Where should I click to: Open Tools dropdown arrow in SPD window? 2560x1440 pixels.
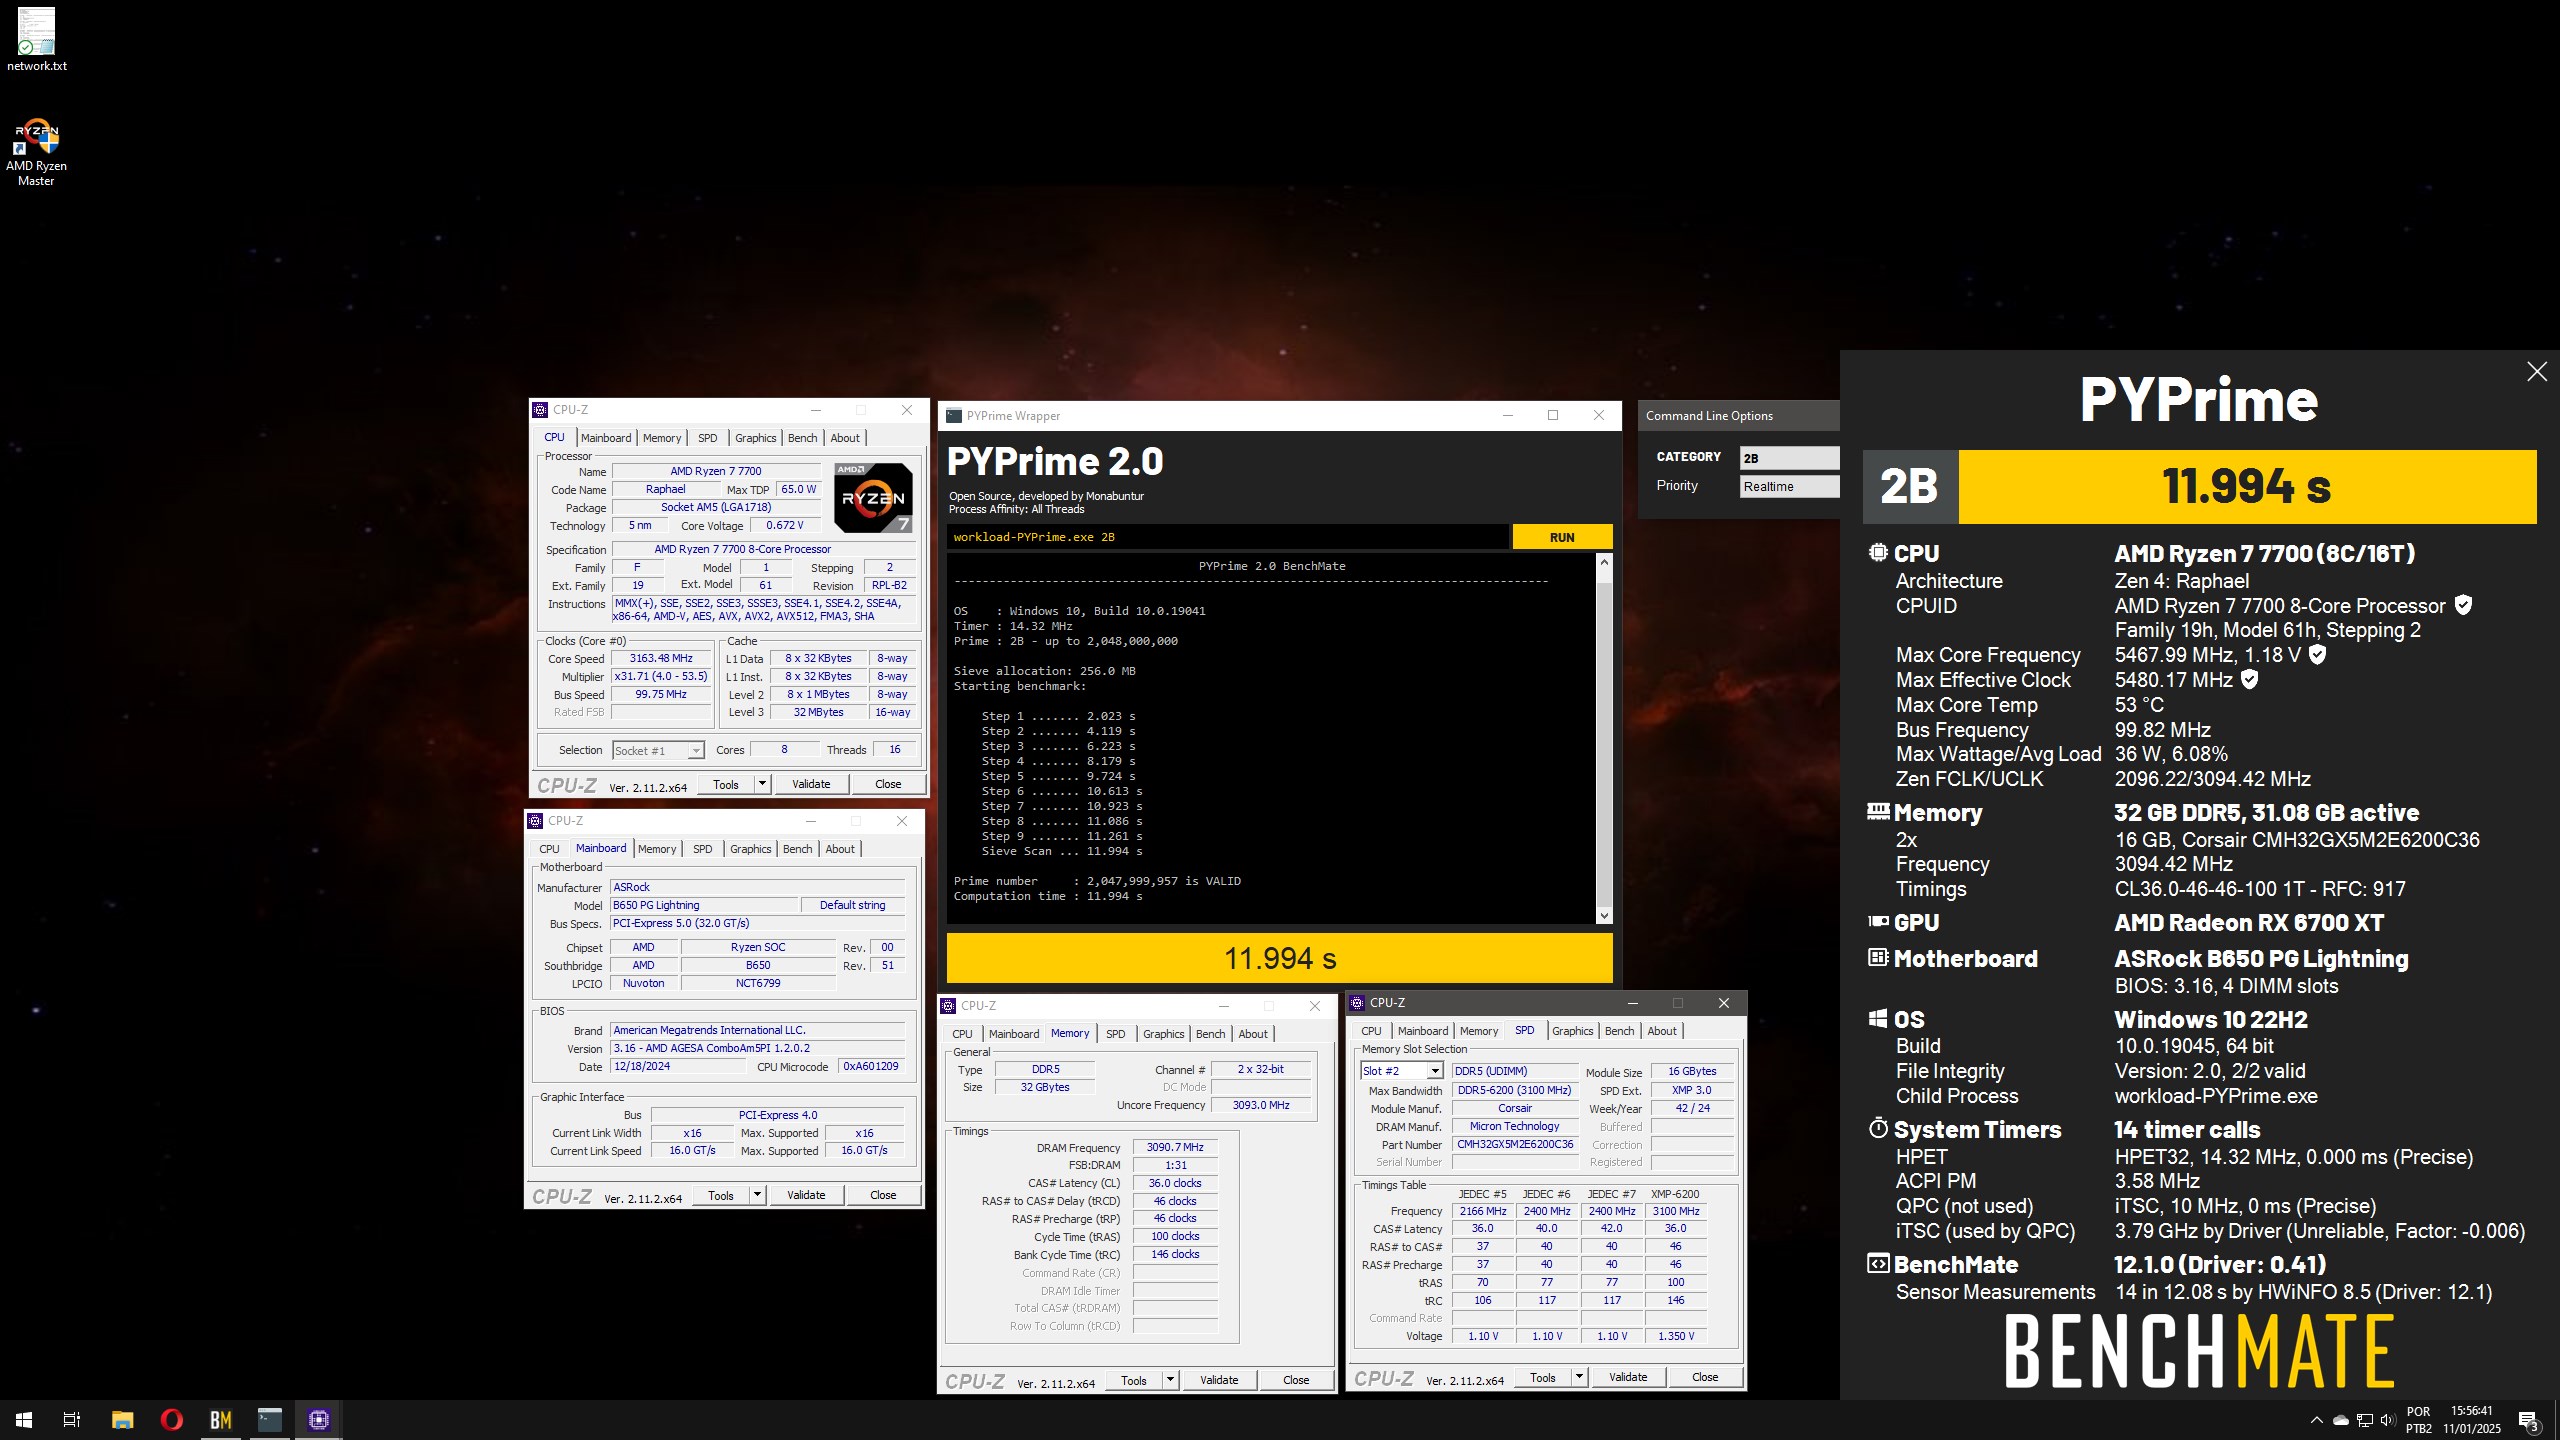pos(1579,1377)
